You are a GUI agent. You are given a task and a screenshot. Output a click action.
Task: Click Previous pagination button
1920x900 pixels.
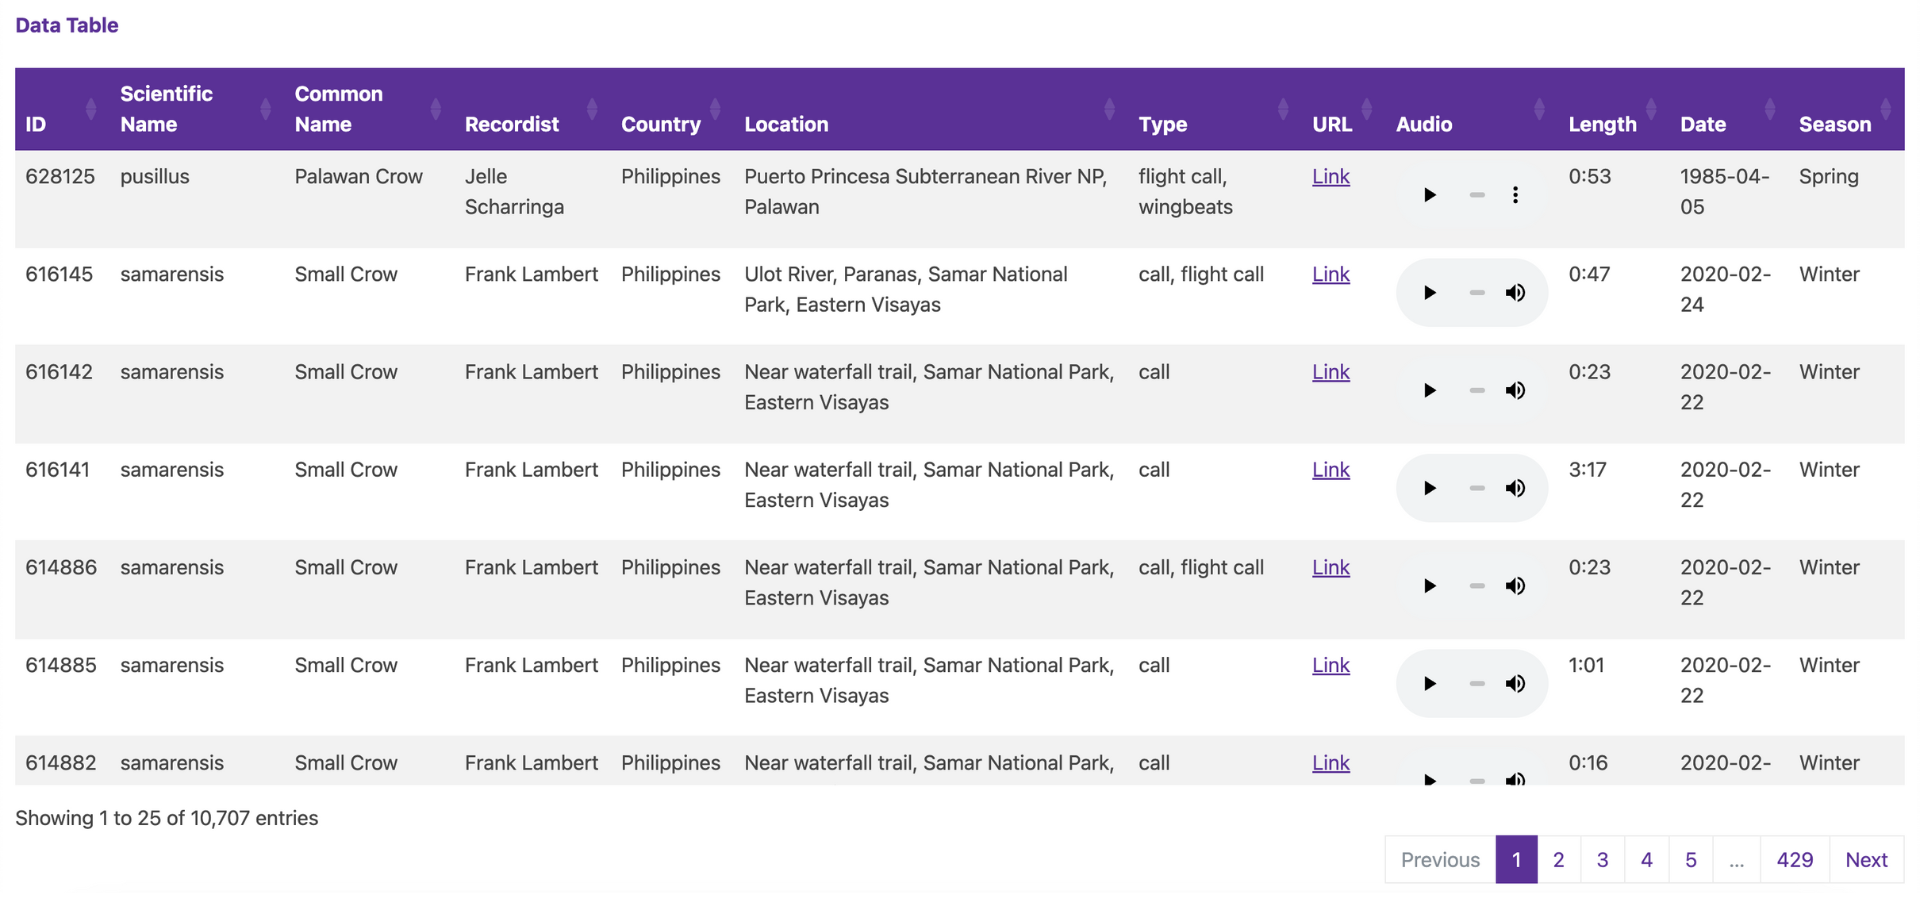click(x=1440, y=860)
